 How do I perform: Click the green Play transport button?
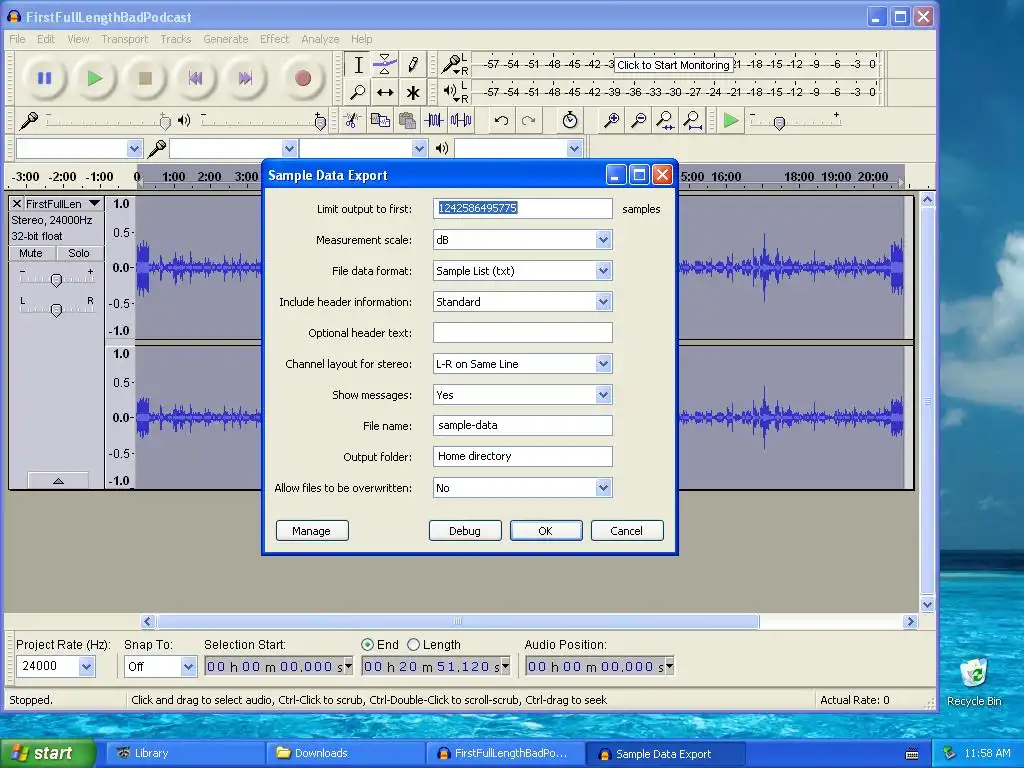[95, 78]
